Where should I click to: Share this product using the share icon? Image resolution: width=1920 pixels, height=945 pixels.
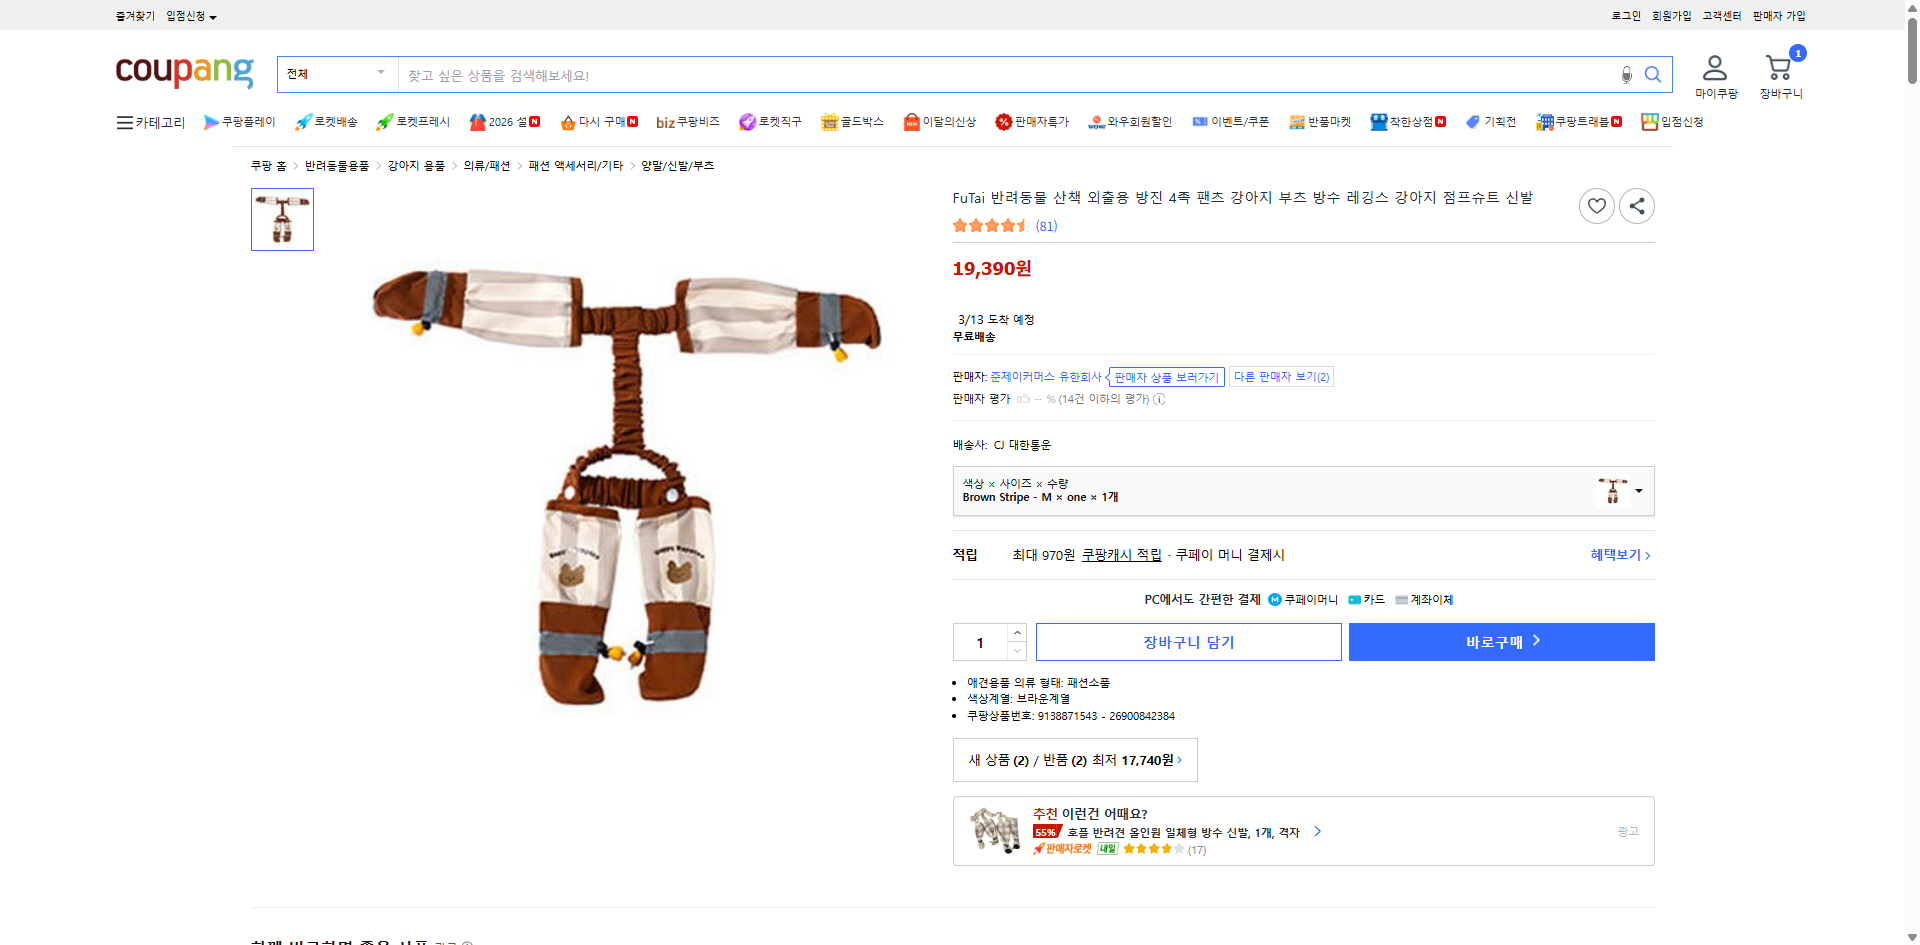1636,206
